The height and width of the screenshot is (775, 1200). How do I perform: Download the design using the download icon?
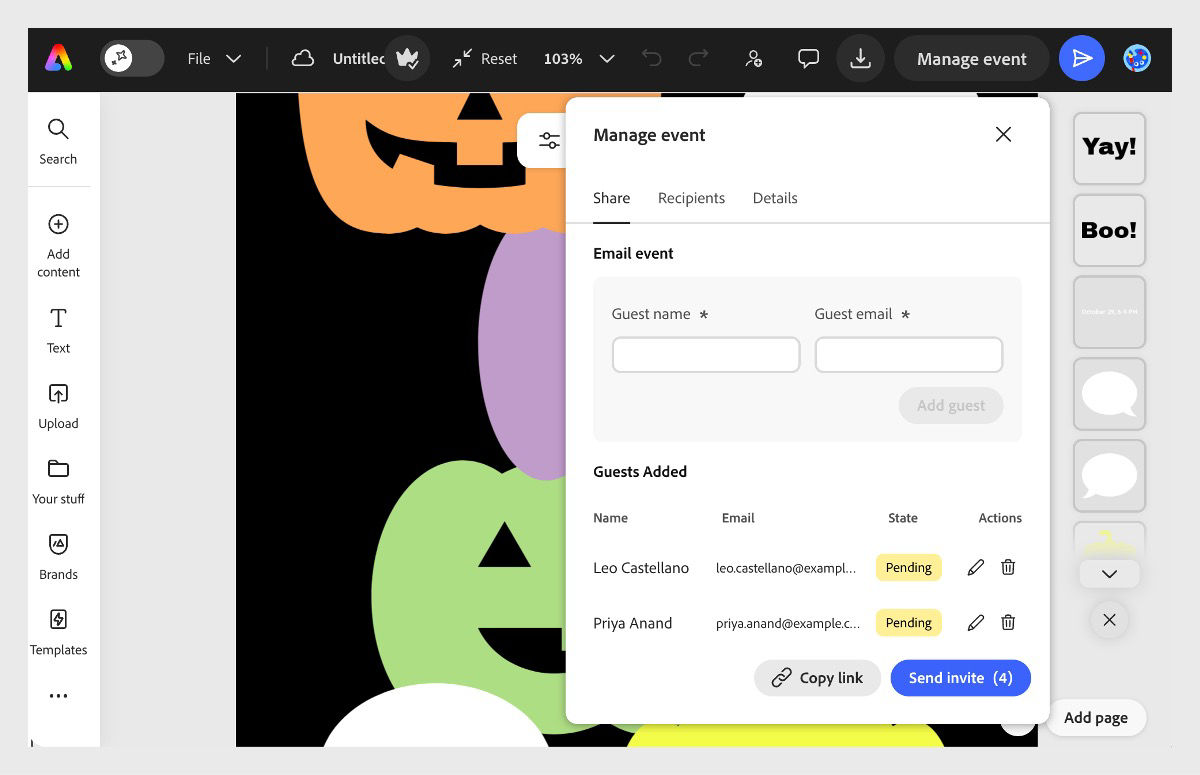(860, 59)
